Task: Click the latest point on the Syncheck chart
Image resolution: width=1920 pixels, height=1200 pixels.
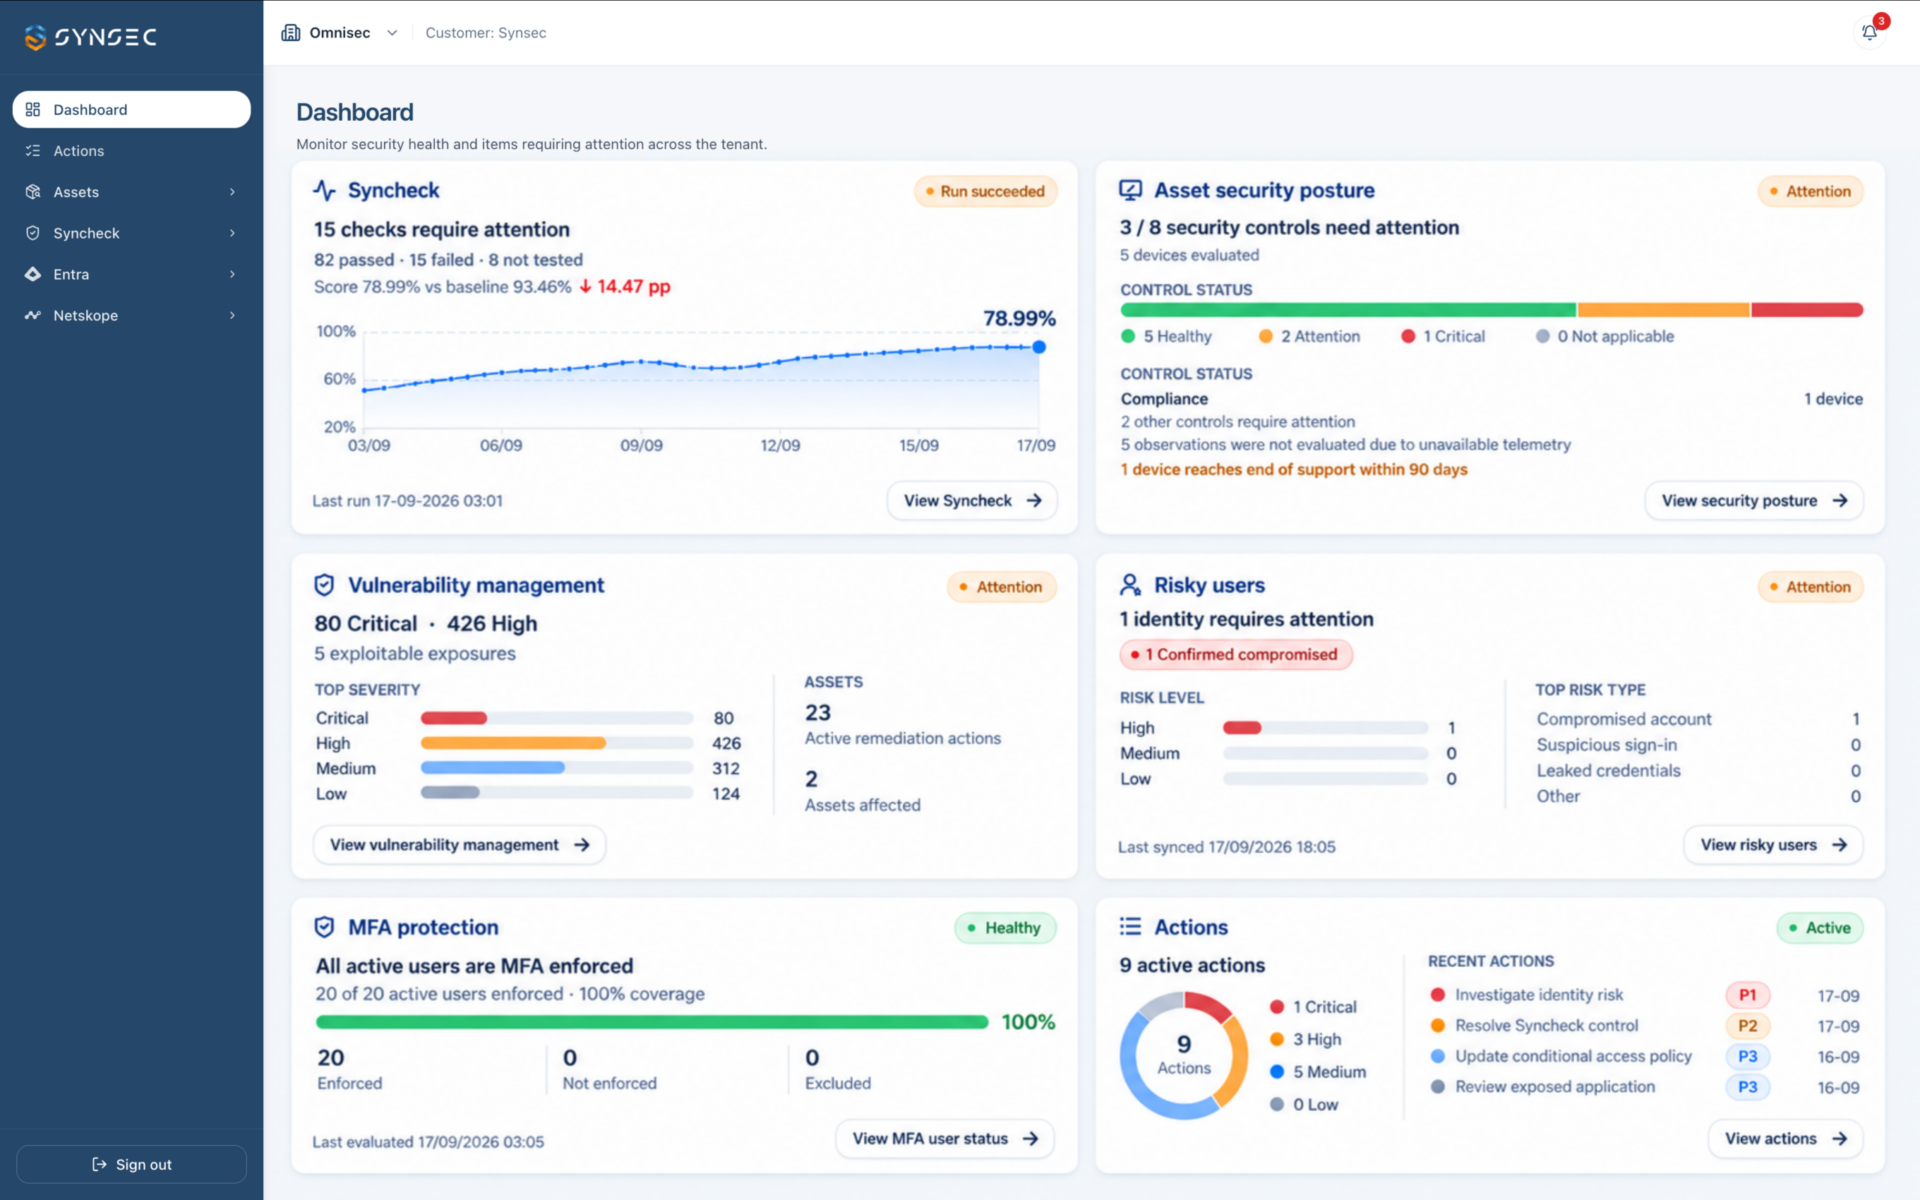Action: 1039,347
